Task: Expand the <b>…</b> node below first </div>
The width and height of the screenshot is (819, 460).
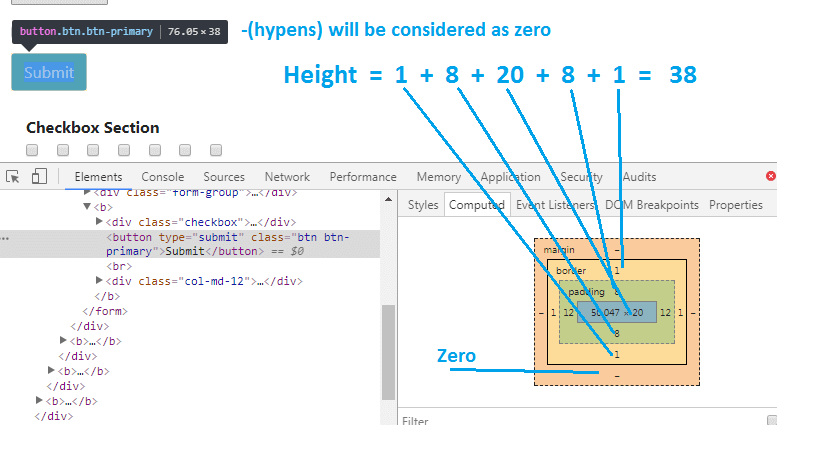Action: pyautogui.click(x=63, y=340)
